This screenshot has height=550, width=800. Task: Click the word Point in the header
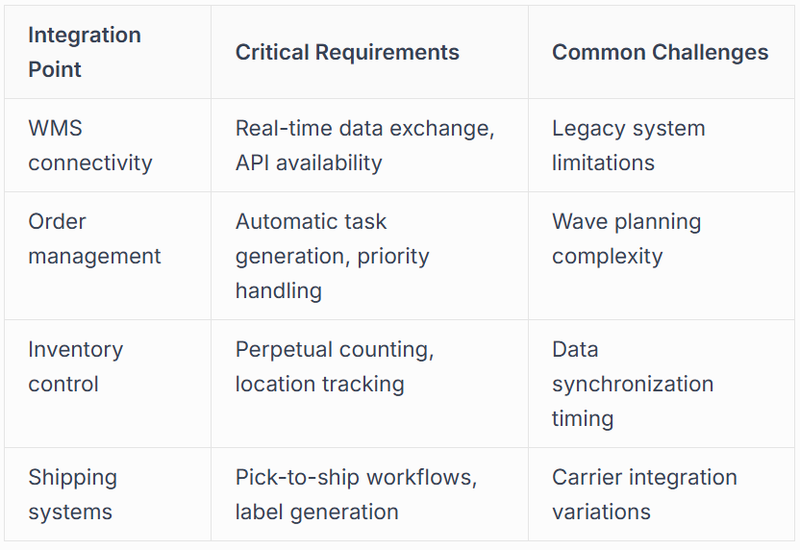55,69
